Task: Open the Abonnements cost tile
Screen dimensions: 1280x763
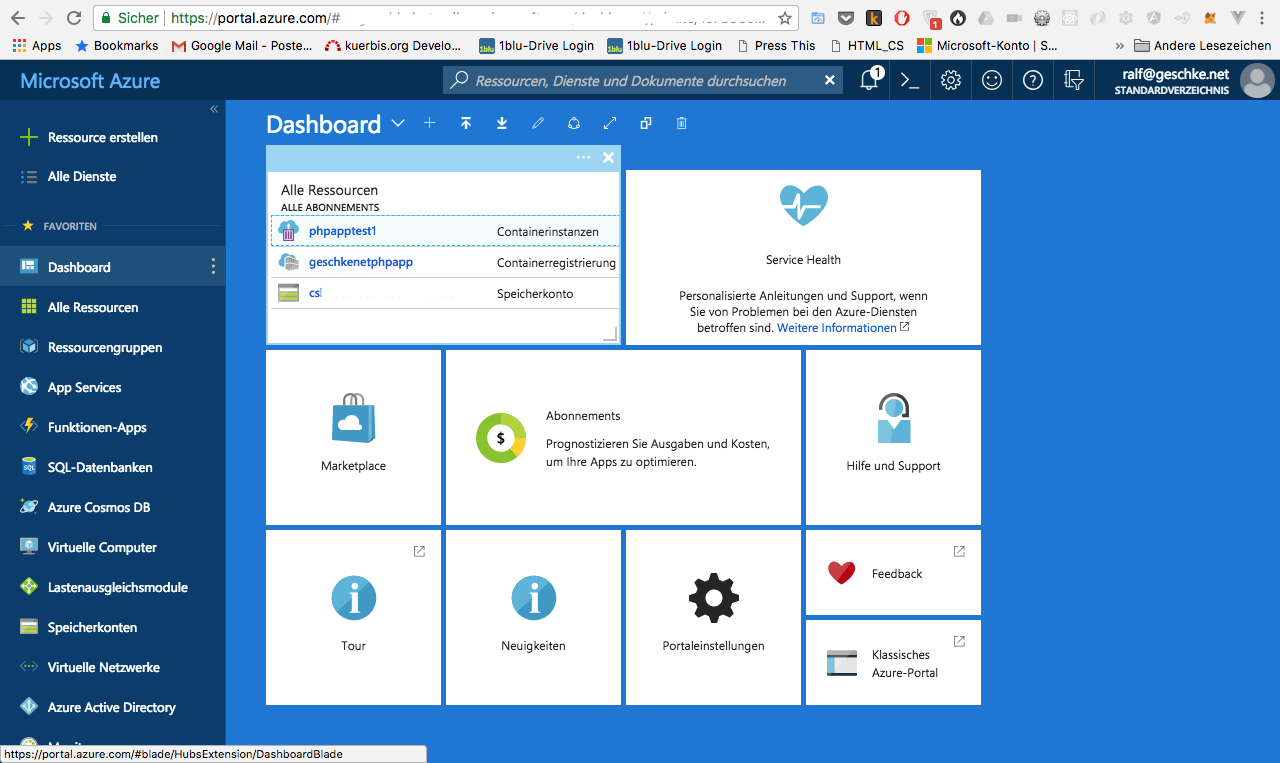Action: (x=623, y=437)
